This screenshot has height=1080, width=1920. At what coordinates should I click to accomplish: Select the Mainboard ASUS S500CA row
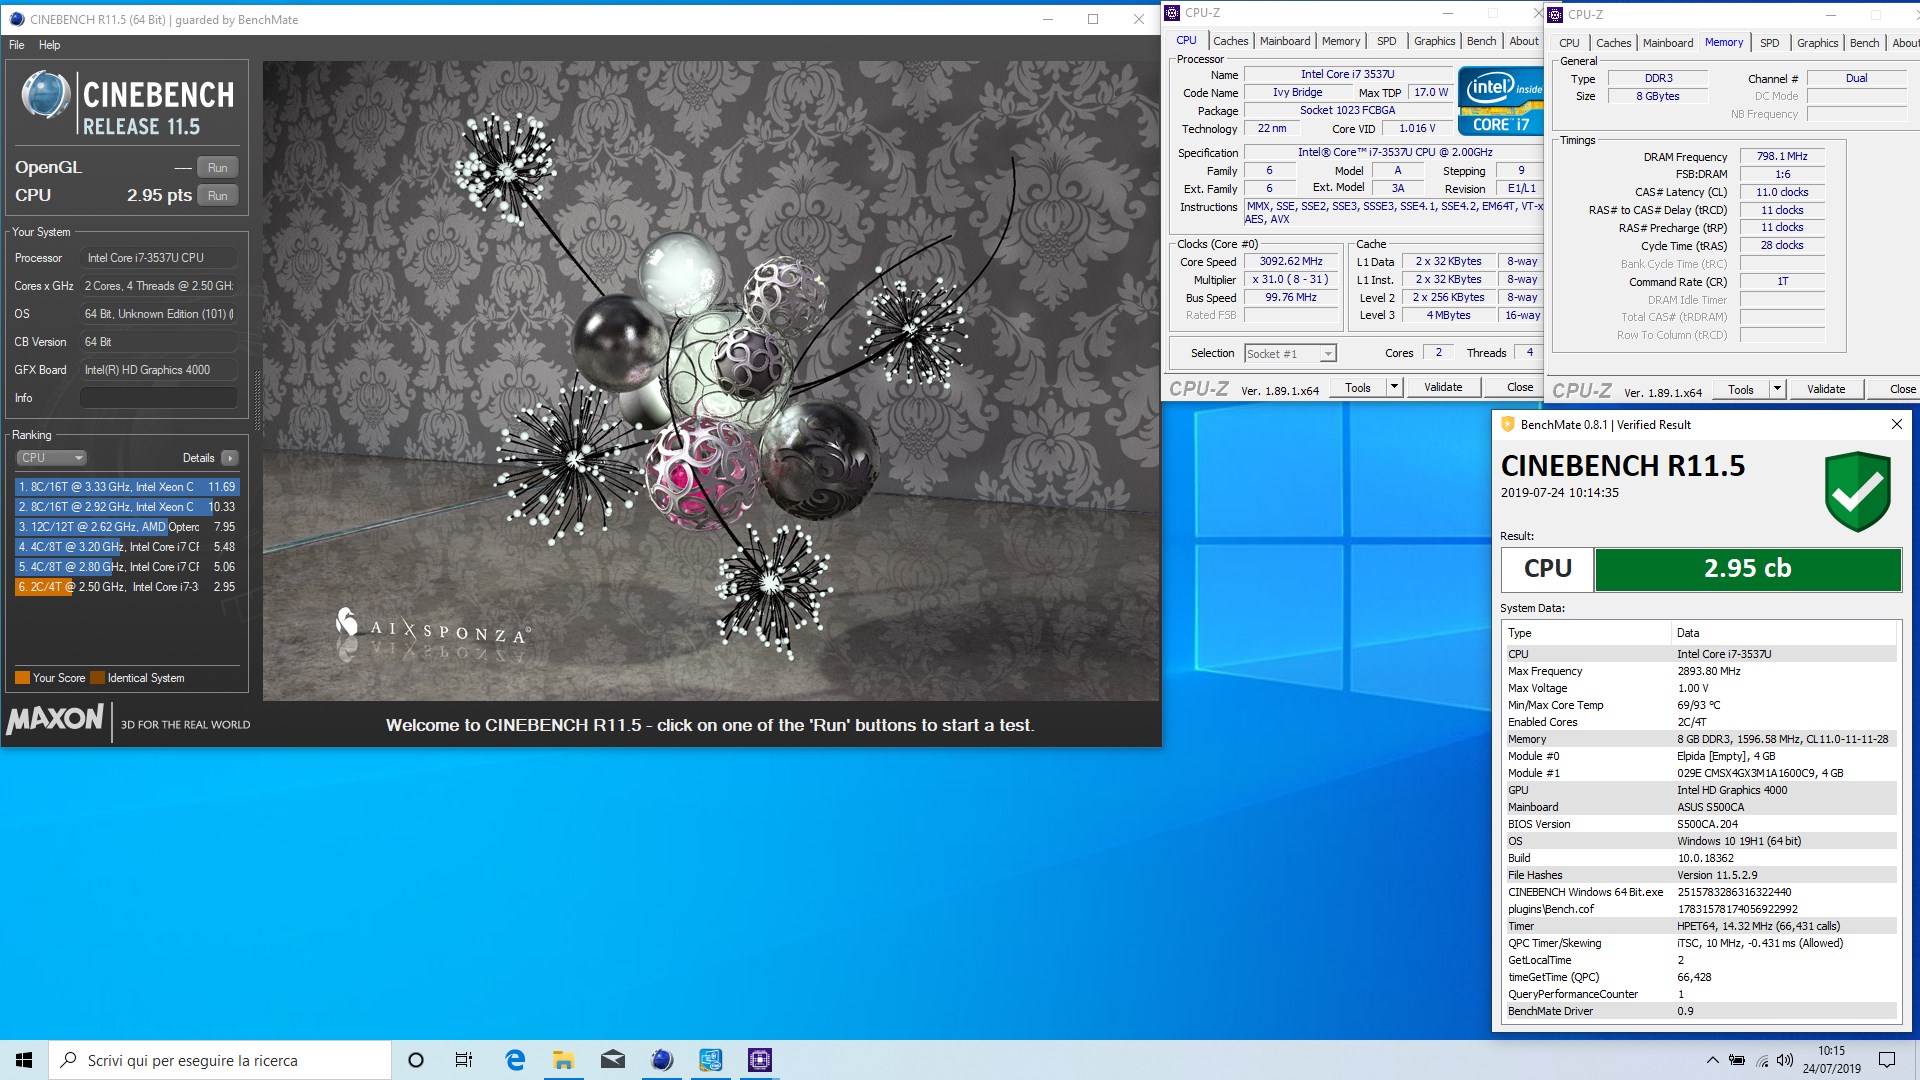click(x=1699, y=807)
